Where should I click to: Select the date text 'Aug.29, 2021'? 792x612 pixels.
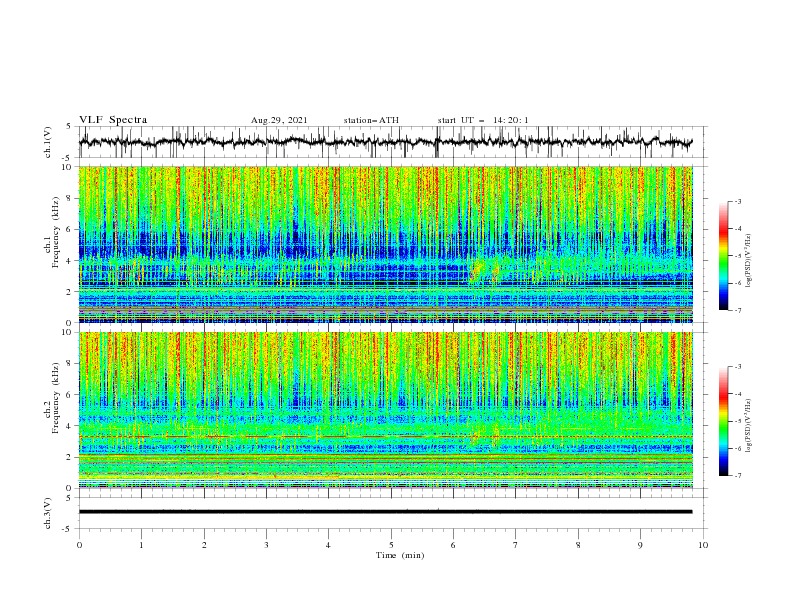(279, 120)
